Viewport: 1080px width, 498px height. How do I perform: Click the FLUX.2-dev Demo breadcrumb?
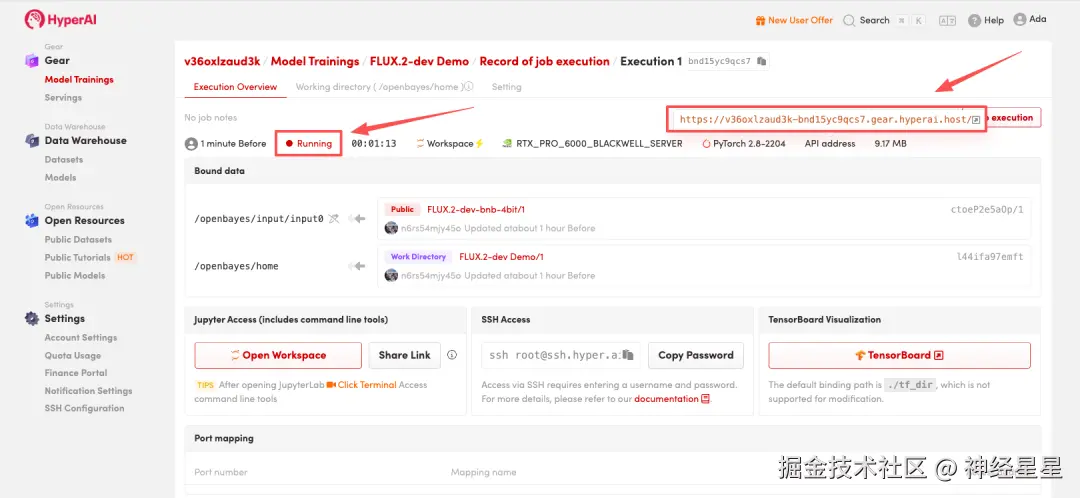(x=419, y=61)
